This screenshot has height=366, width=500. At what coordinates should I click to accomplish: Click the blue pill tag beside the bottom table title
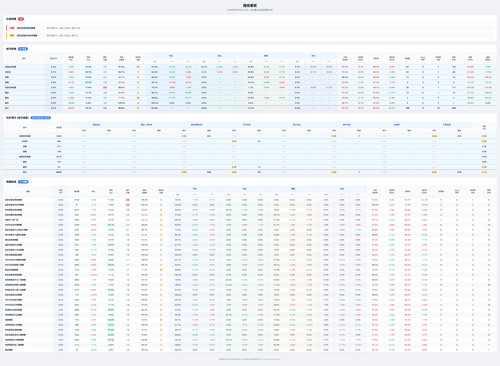click(23, 182)
